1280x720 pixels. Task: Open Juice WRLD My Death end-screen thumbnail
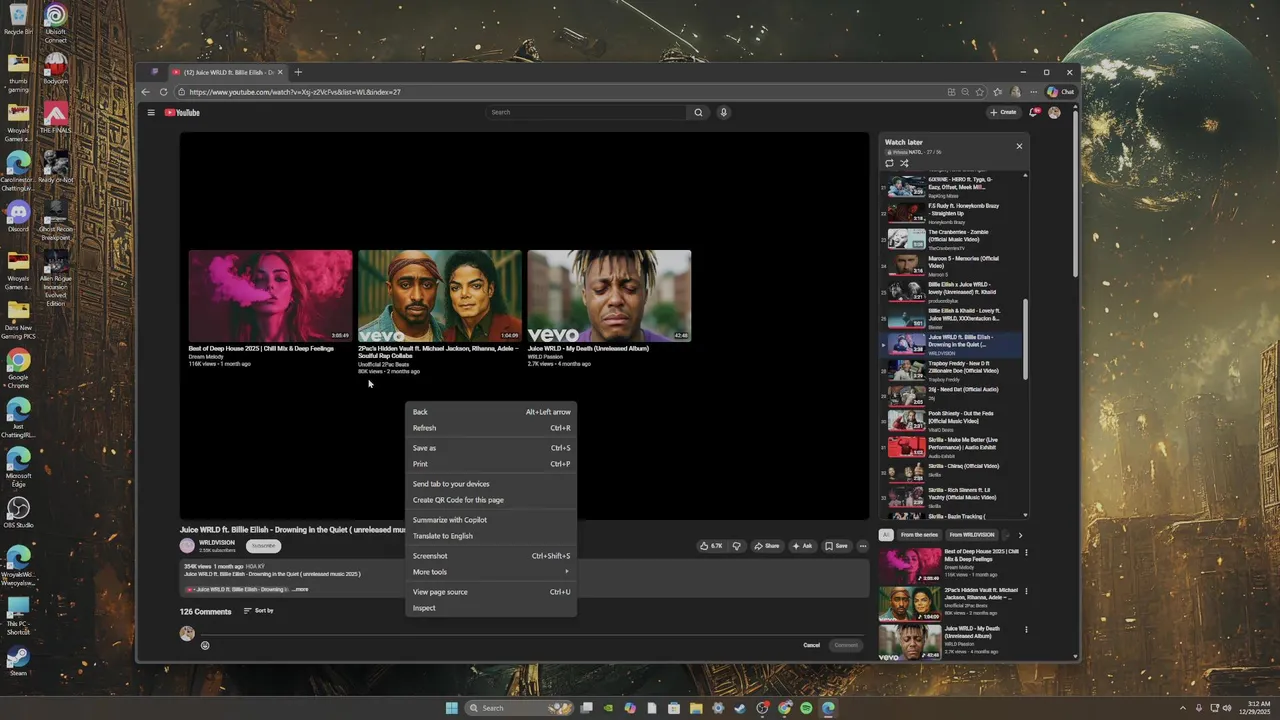tap(609, 296)
